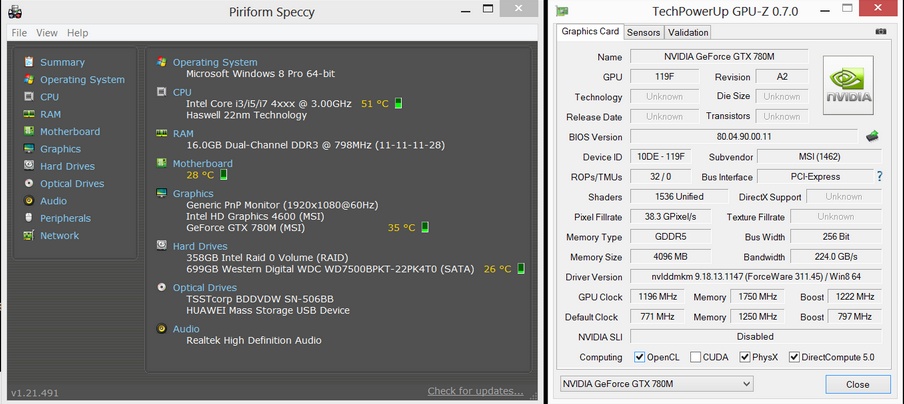The height and width of the screenshot is (404, 904).
Task: Click the Audio speaker icon in sidebar
Action: 29,201
